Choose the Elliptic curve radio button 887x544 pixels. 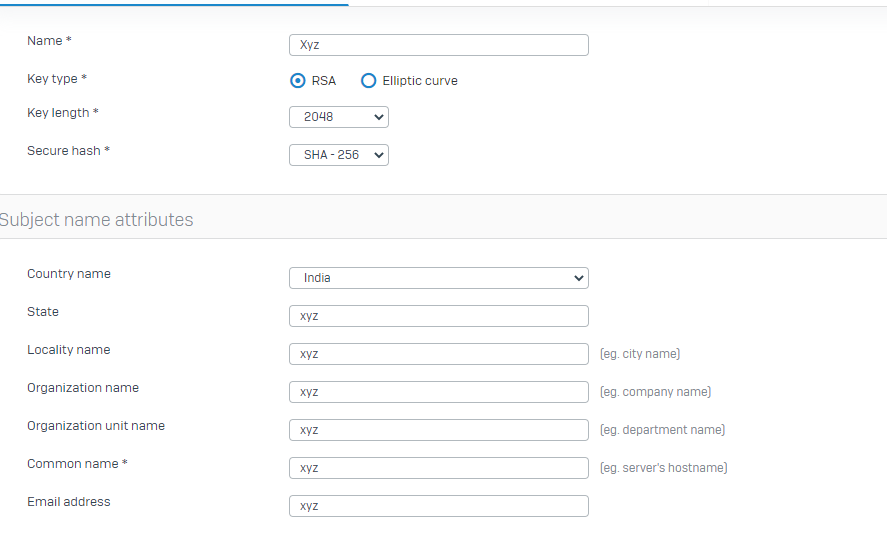(368, 81)
